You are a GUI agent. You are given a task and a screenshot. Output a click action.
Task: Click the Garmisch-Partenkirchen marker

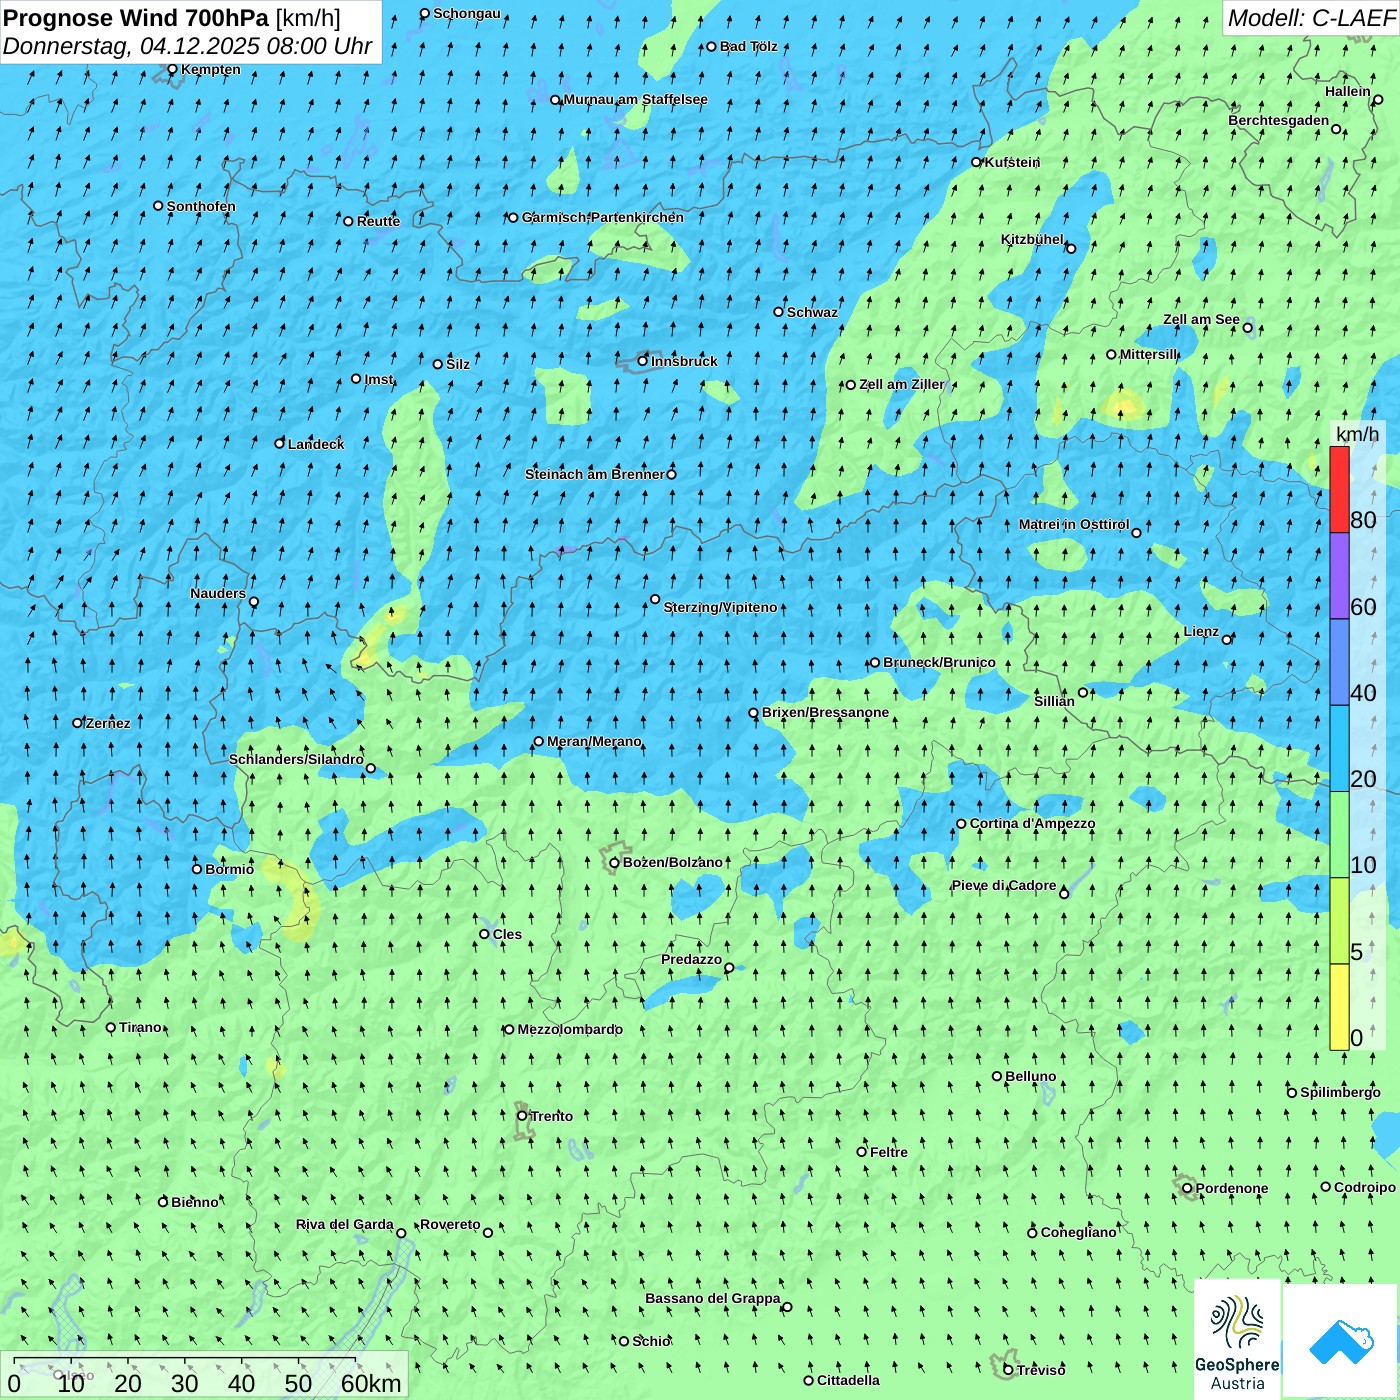pos(513,218)
